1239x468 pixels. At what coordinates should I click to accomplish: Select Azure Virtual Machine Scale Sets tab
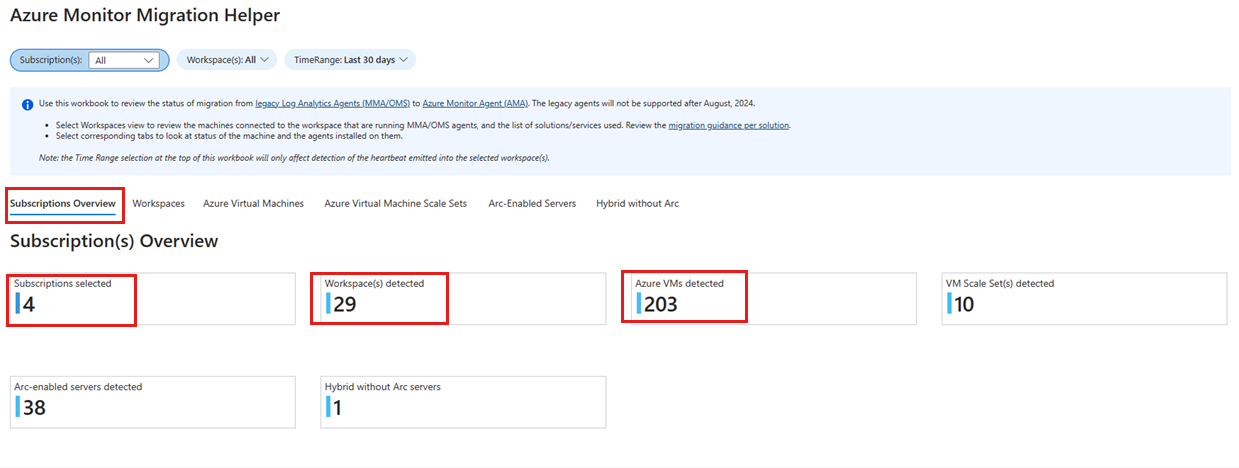395,203
